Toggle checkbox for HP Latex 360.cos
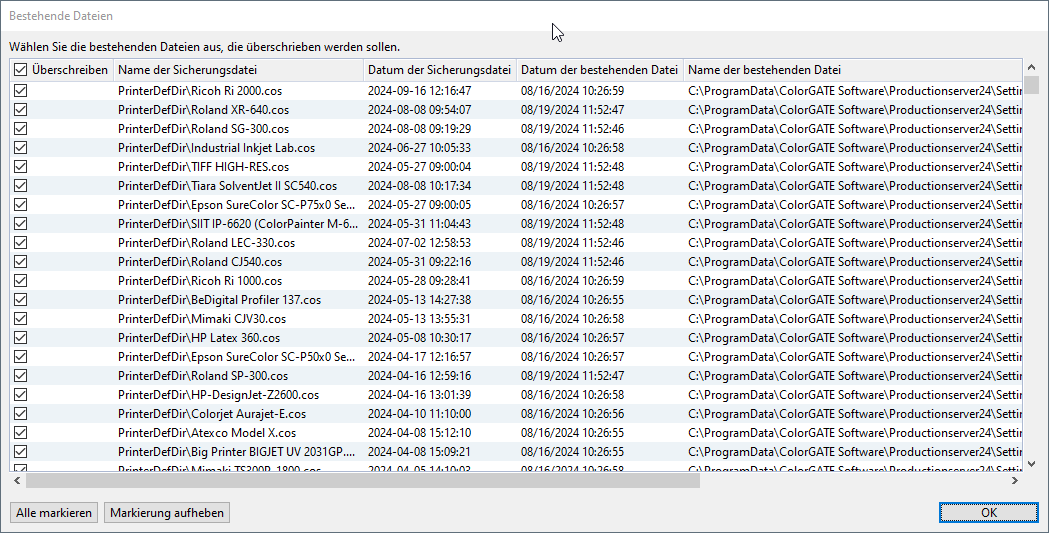This screenshot has width=1049, height=533. point(20,338)
